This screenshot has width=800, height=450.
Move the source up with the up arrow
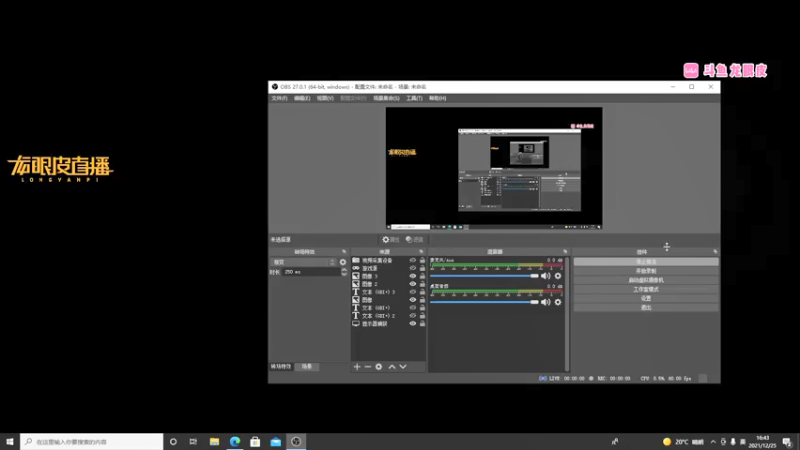pyautogui.click(x=392, y=367)
